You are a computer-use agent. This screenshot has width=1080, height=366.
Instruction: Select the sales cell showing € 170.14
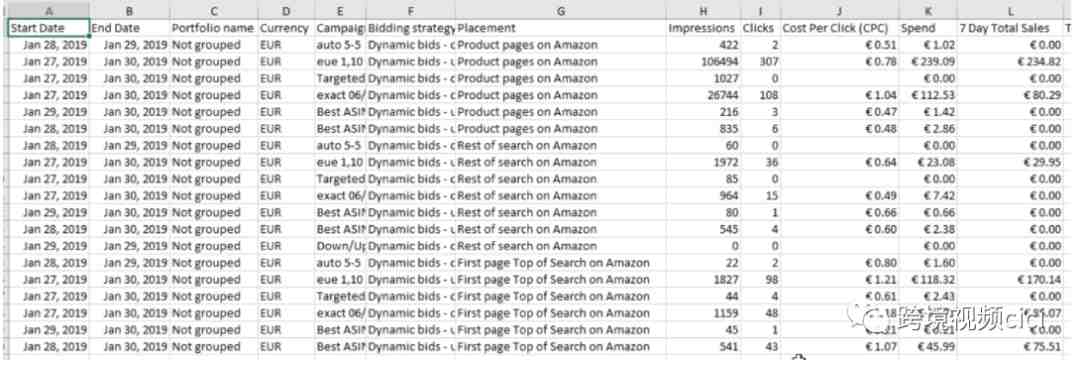point(1010,280)
